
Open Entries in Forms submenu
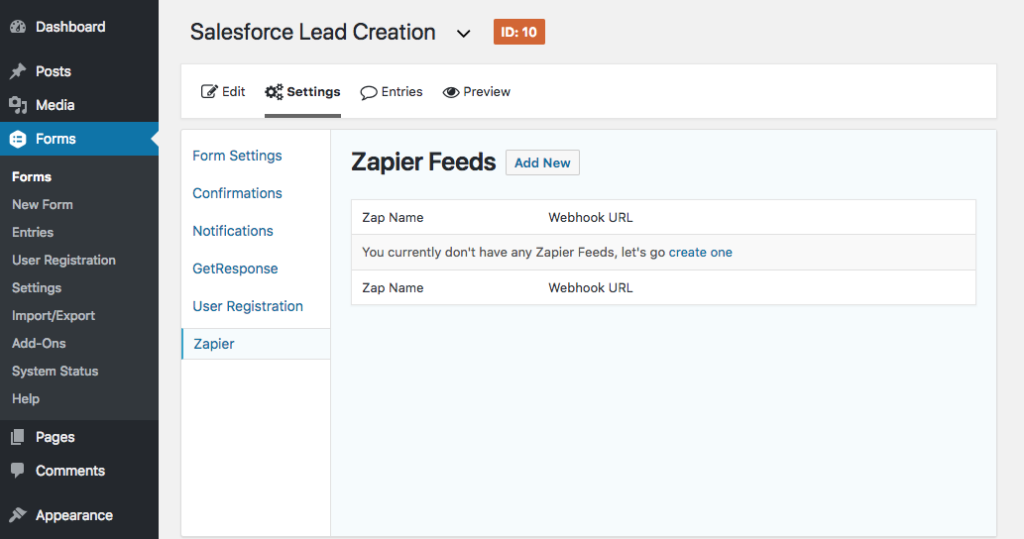click(x=33, y=232)
